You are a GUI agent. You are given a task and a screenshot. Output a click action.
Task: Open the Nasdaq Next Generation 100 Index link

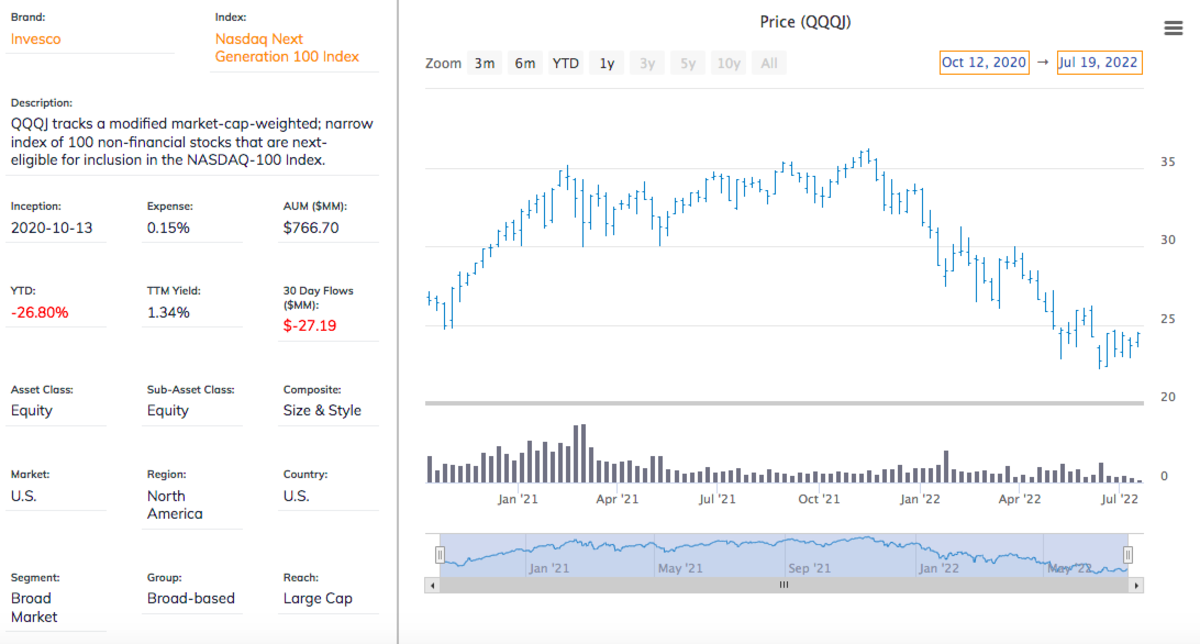point(287,48)
